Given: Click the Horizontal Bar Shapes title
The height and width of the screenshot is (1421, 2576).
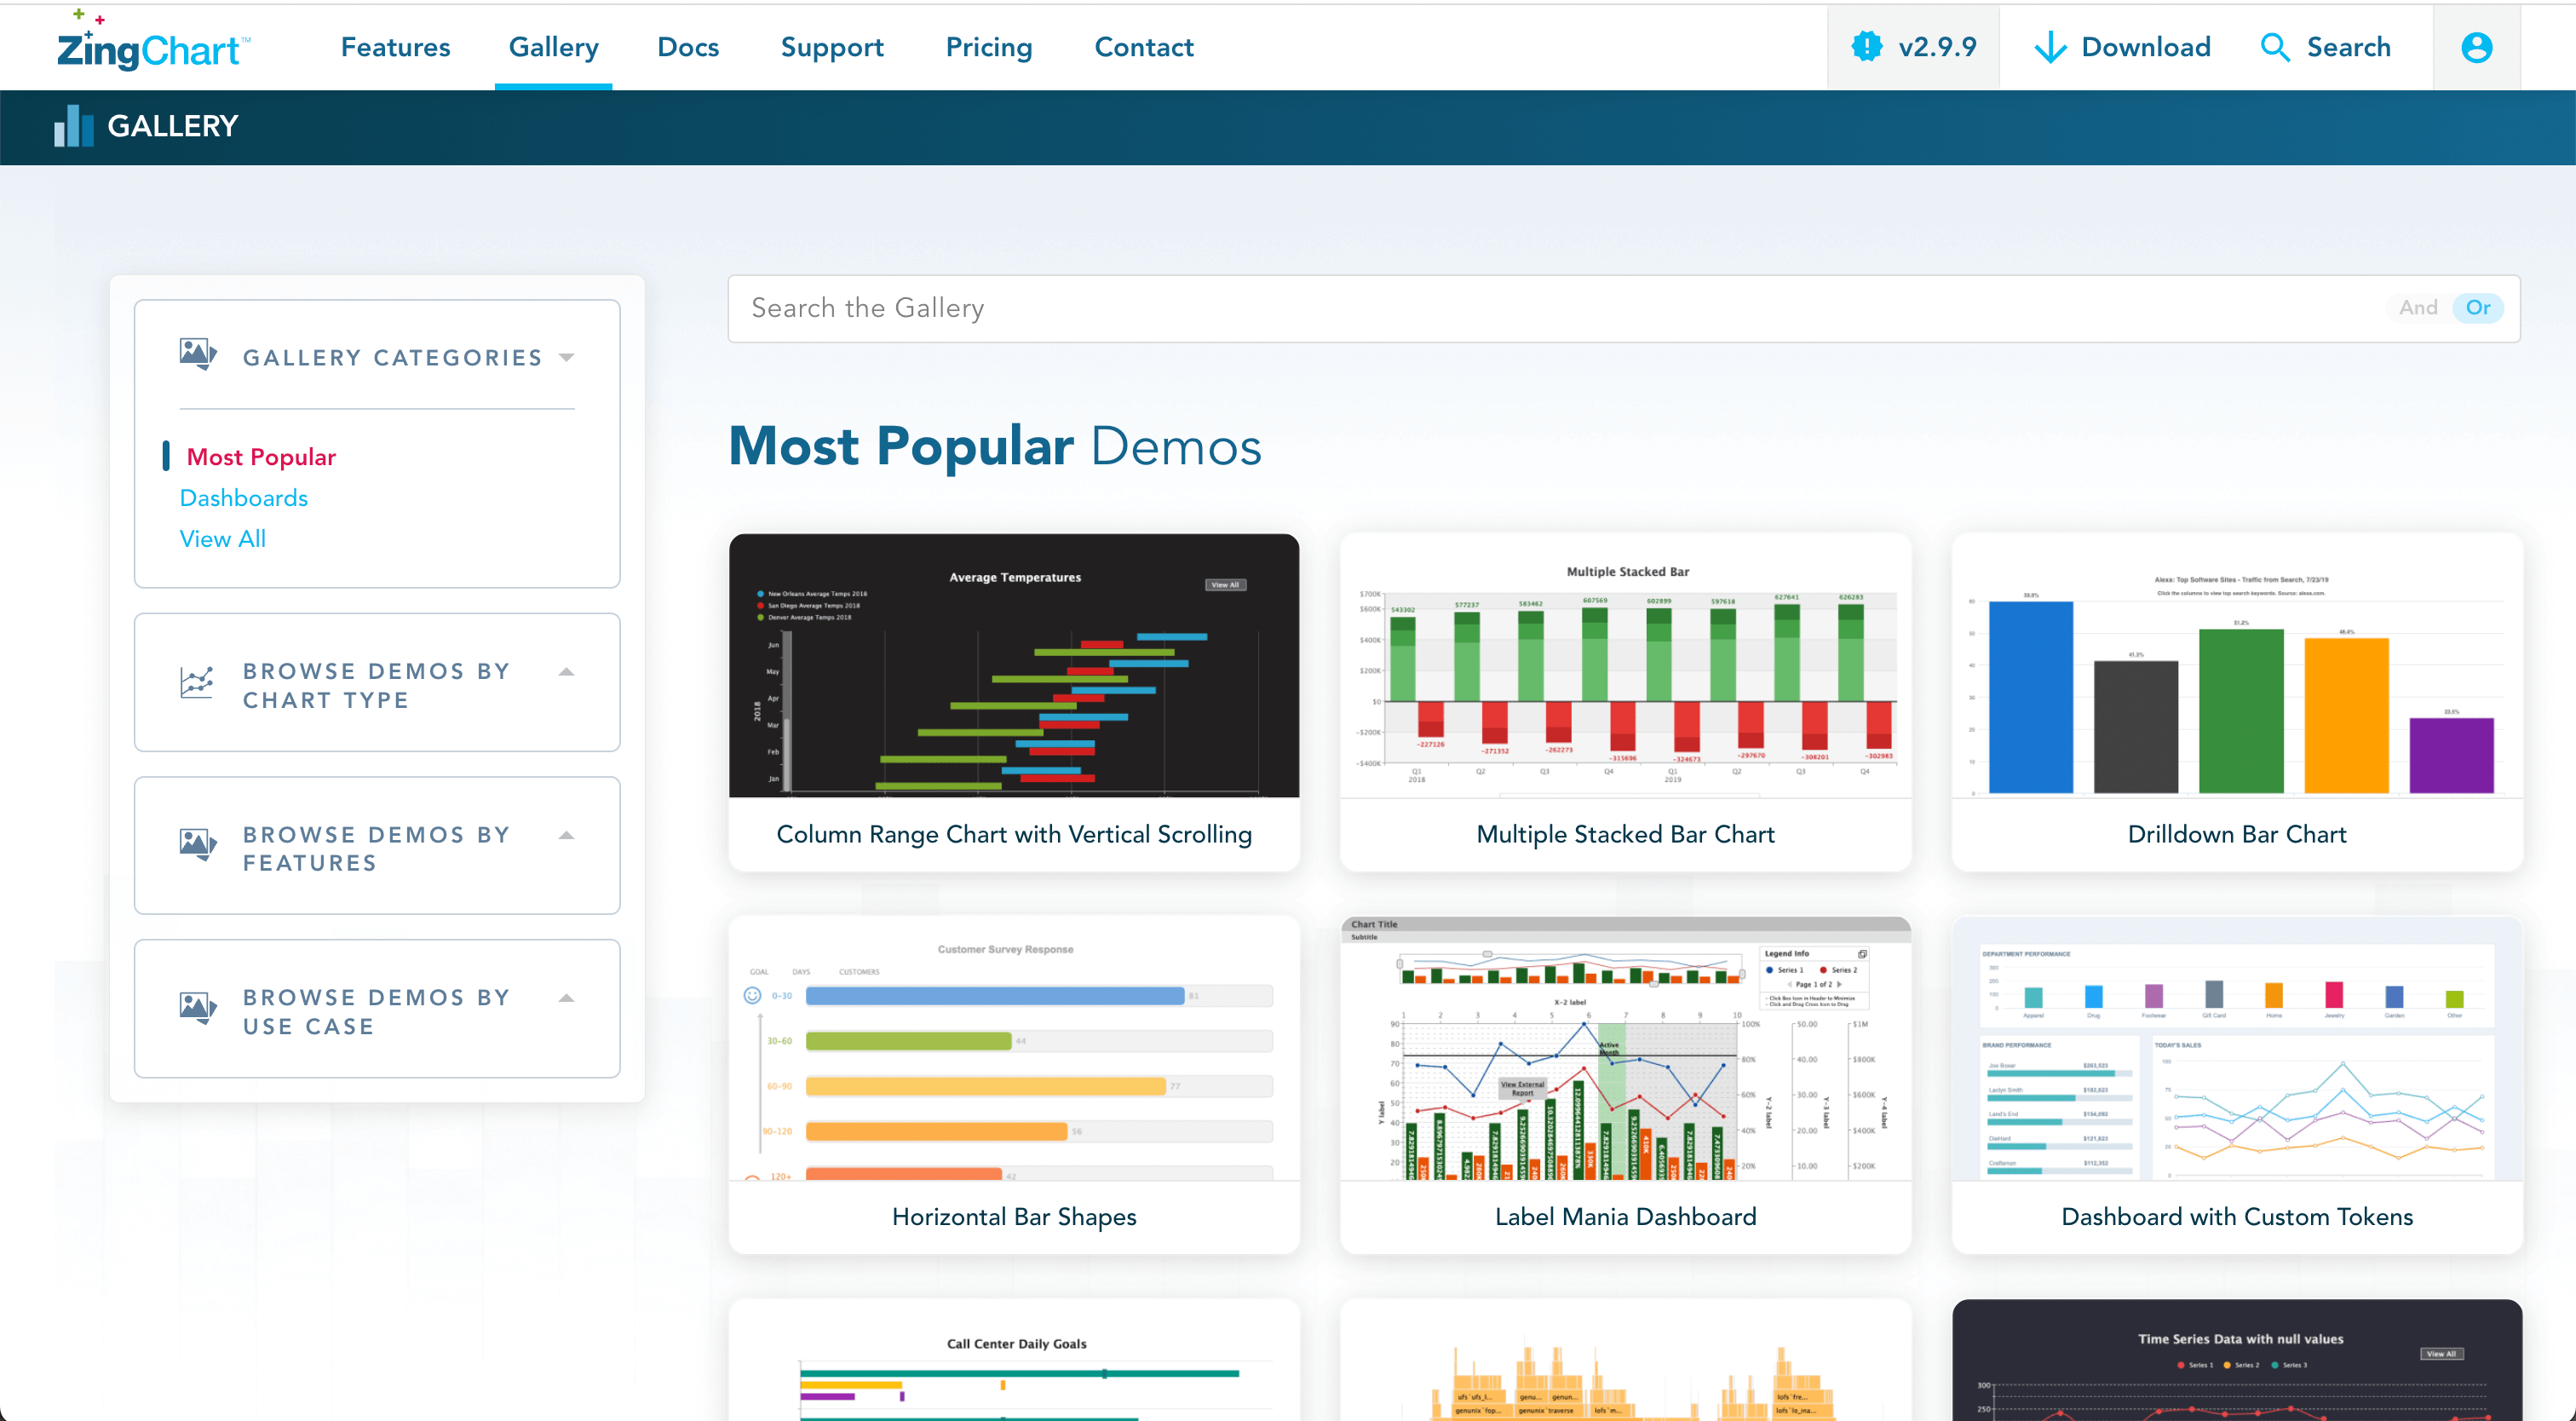Looking at the screenshot, I should click(x=1014, y=1216).
